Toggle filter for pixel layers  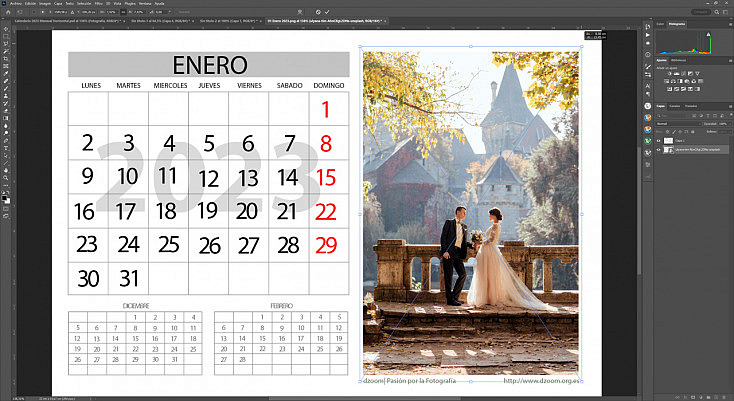(x=694, y=116)
